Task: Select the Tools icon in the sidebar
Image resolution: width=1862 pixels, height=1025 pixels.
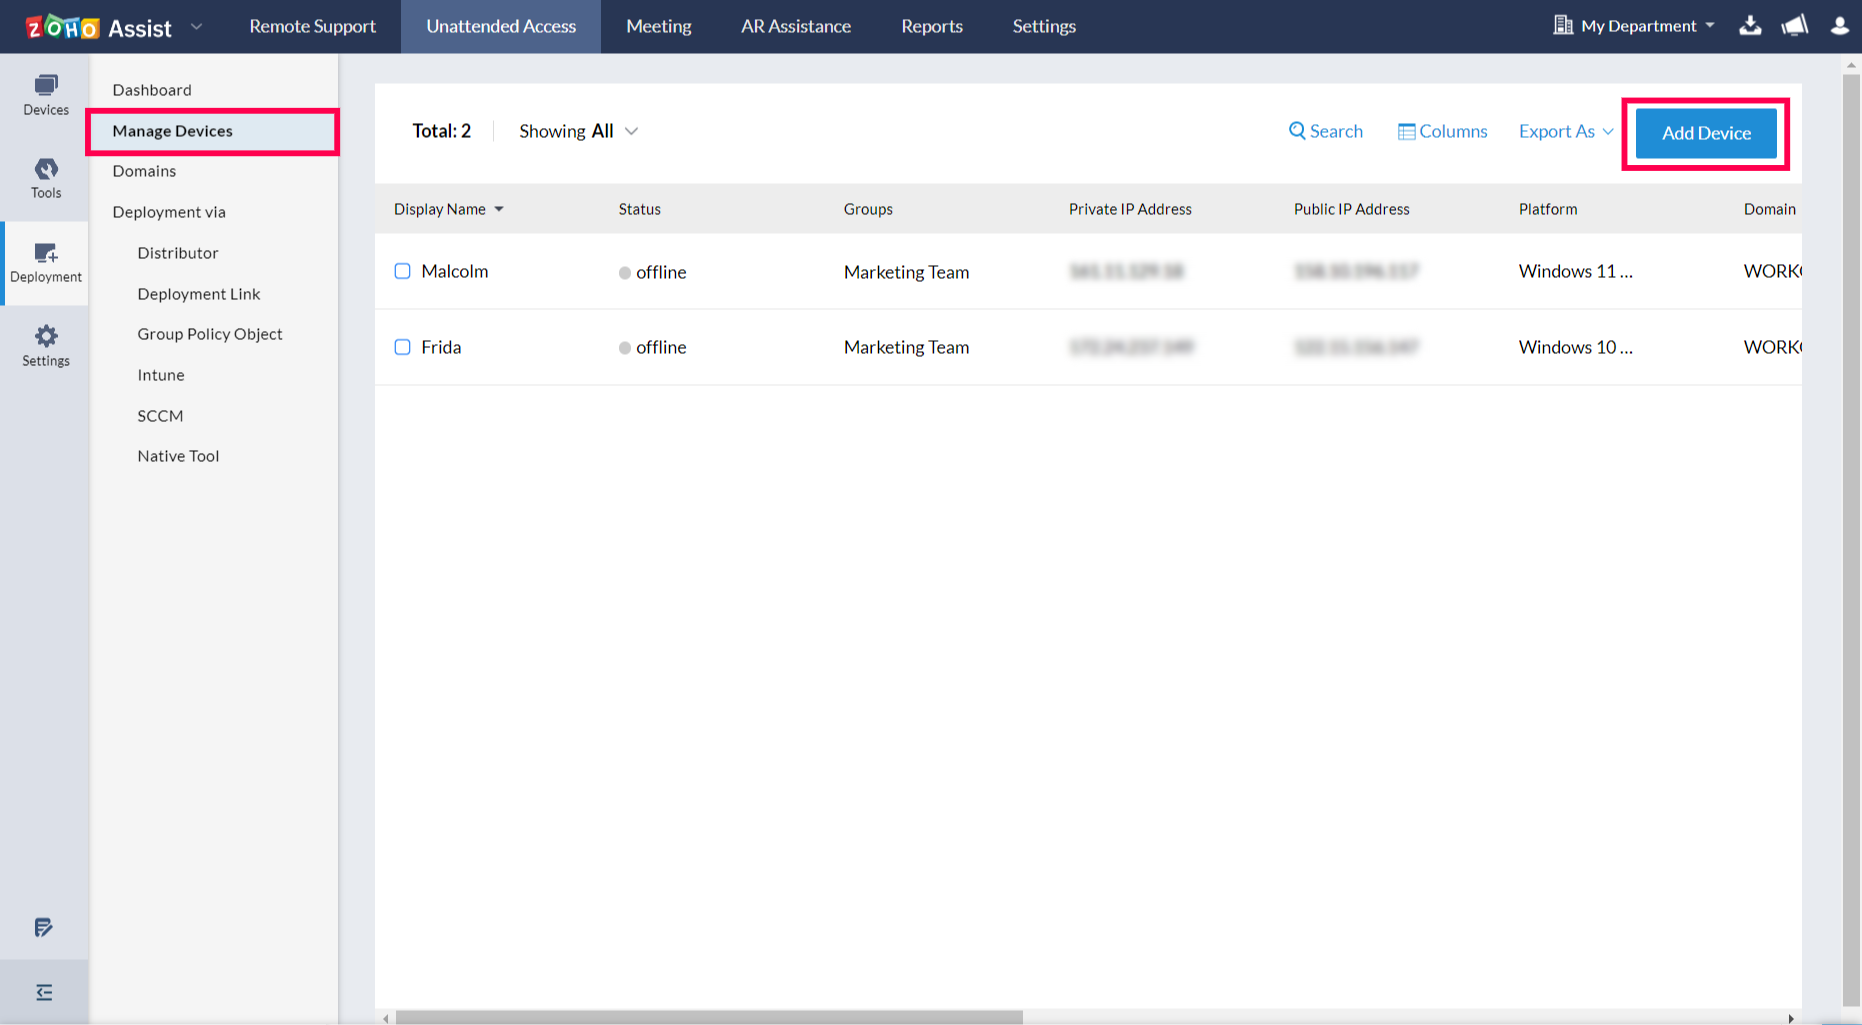Action: [x=45, y=177]
